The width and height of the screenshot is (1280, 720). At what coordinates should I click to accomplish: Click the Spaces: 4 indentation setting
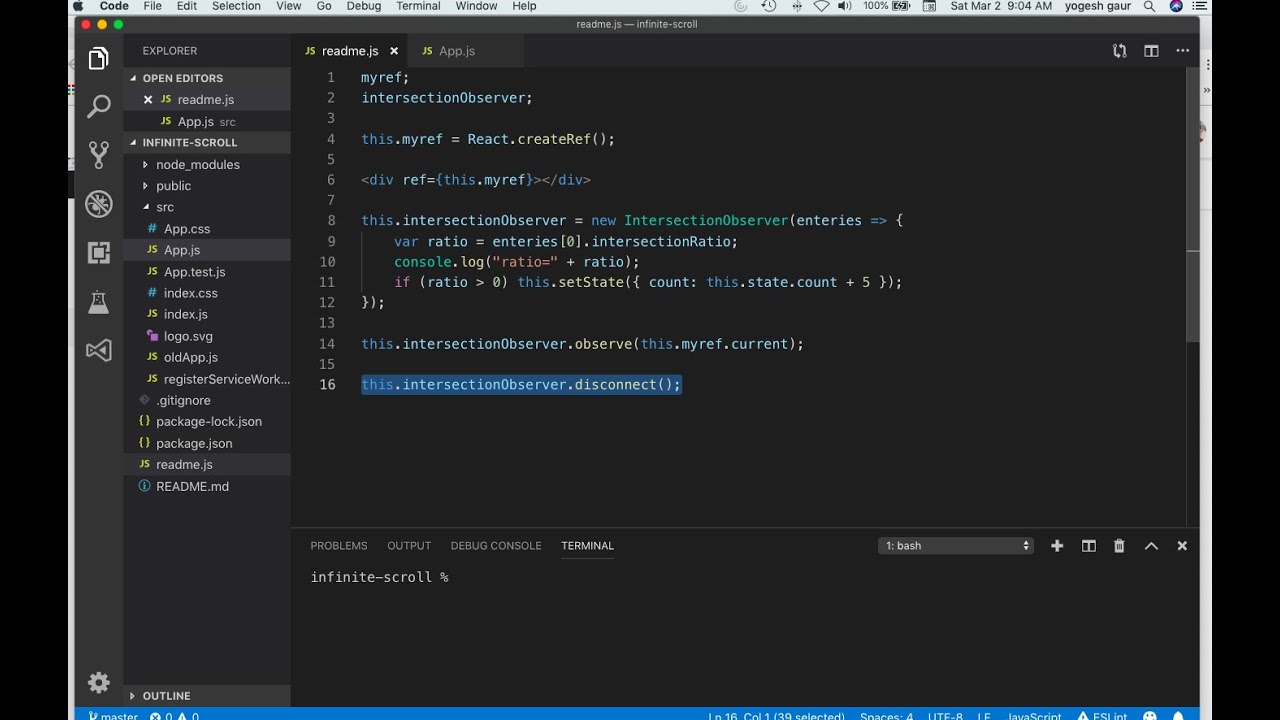pyautogui.click(x=886, y=715)
